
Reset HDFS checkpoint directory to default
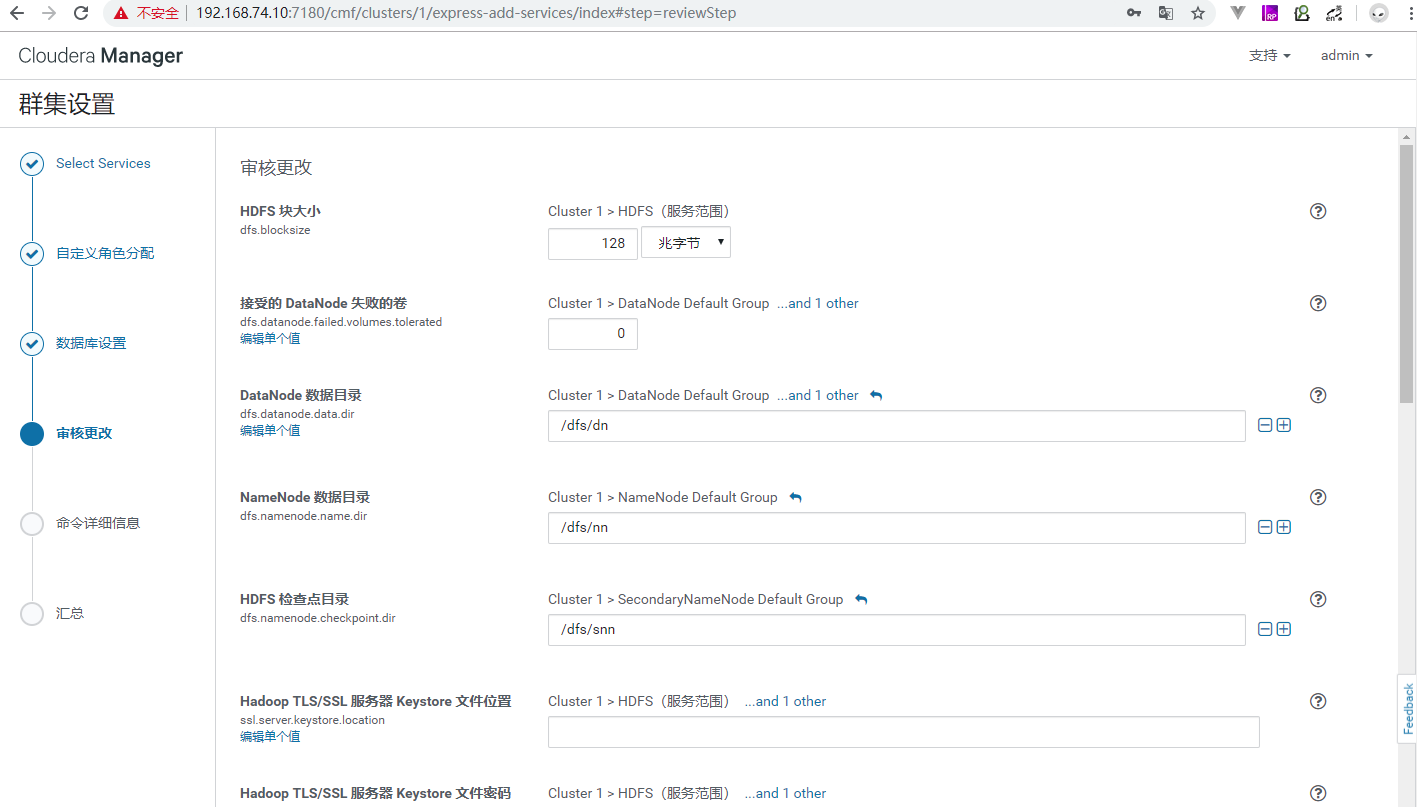coord(861,599)
